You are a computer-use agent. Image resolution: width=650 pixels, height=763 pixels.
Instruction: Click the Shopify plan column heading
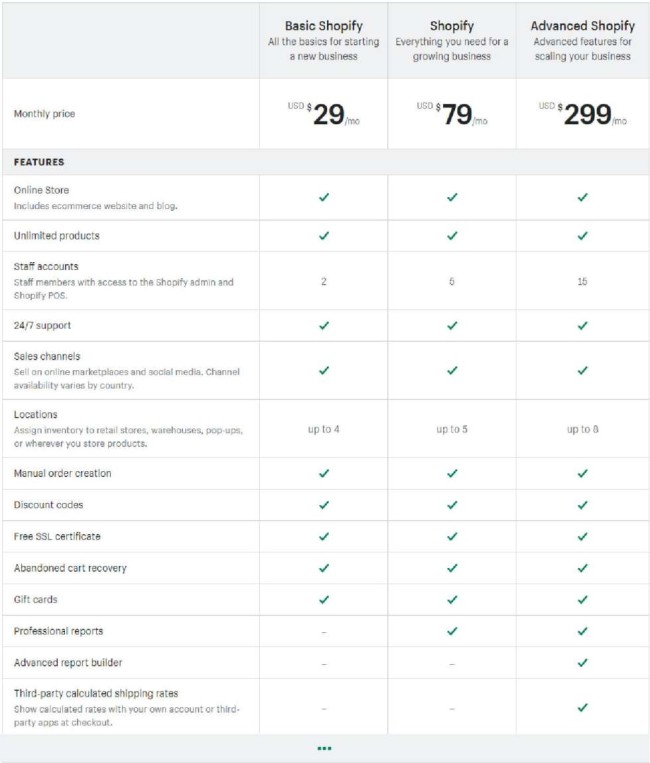coord(452,26)
